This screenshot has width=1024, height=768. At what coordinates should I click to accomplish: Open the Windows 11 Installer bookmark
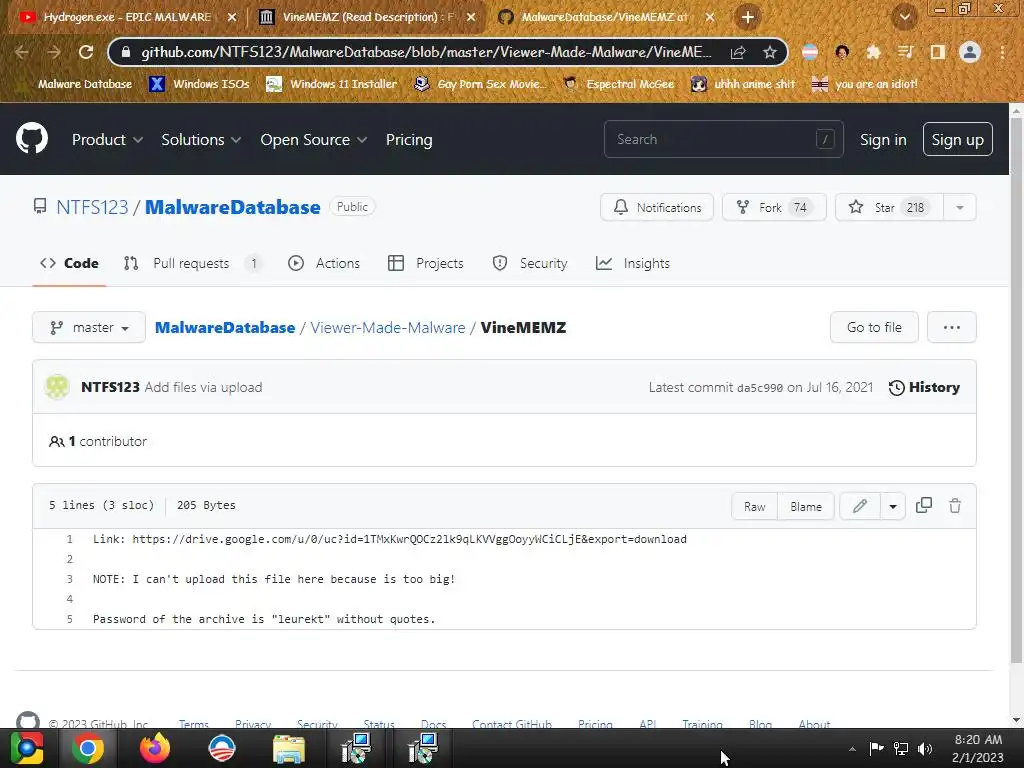[332, 84]
